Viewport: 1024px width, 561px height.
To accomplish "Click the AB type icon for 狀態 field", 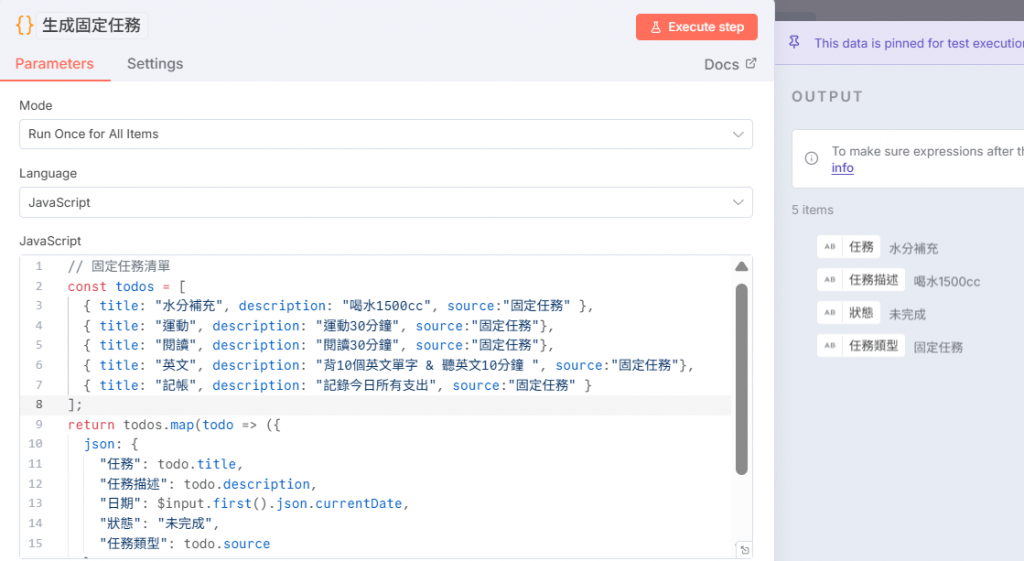I will point(829,312).
